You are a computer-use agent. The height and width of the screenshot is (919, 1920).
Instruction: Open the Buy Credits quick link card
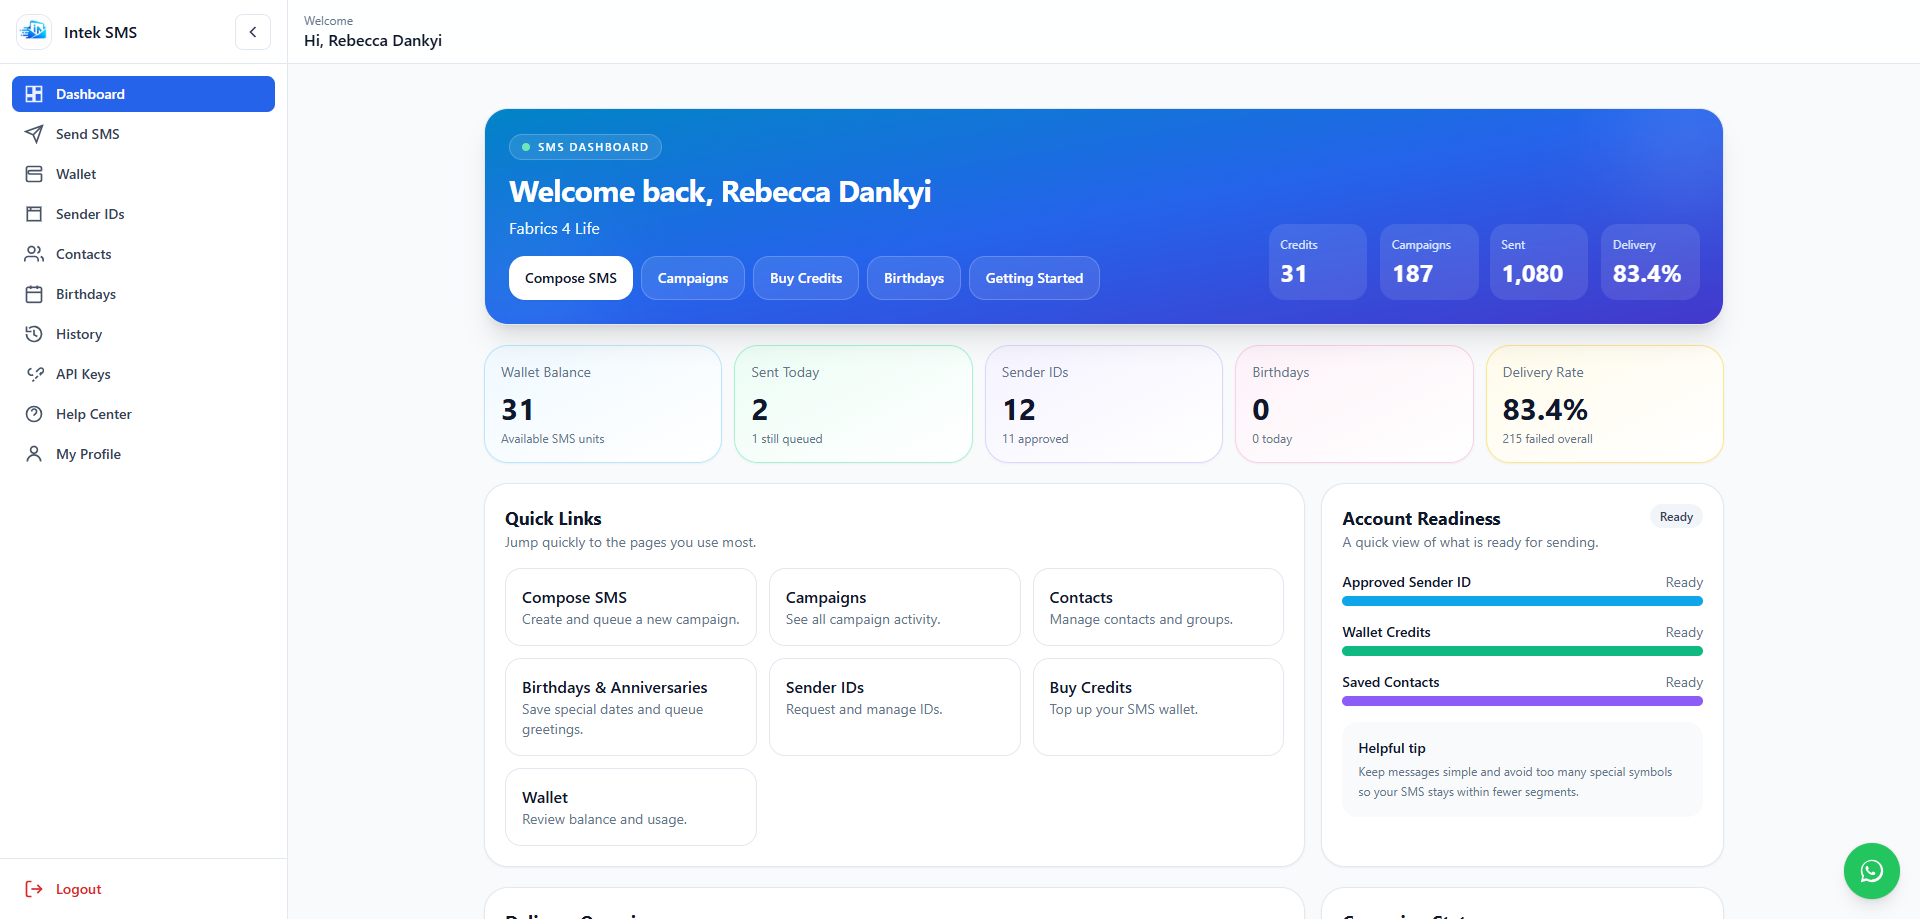point(1158,707)
